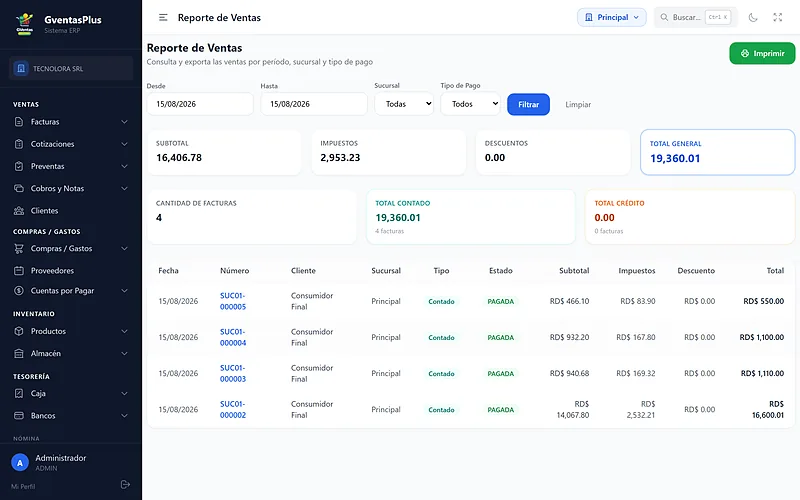Viewport: 800px width, 500px height.
Task: Expand the Facturas submenu
Action: coord(70,122)
